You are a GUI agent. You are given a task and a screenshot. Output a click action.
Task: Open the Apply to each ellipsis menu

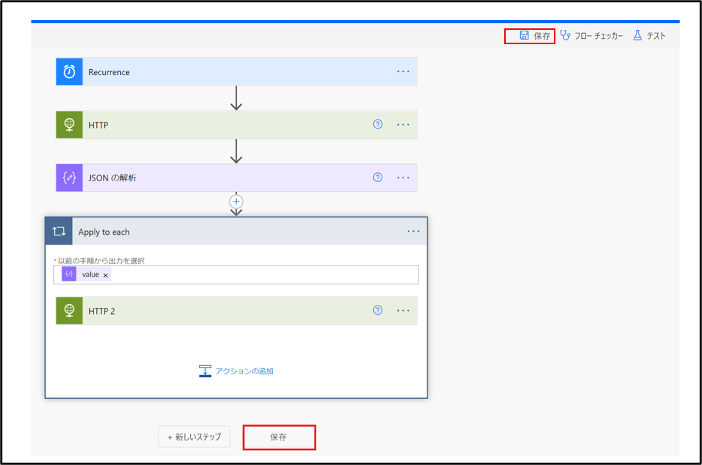coord(413,231)
